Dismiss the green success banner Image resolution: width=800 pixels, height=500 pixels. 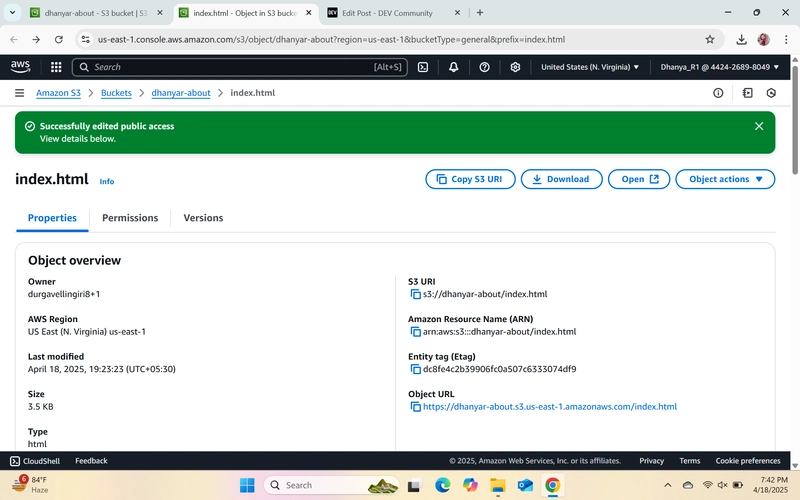click(759, 126)
